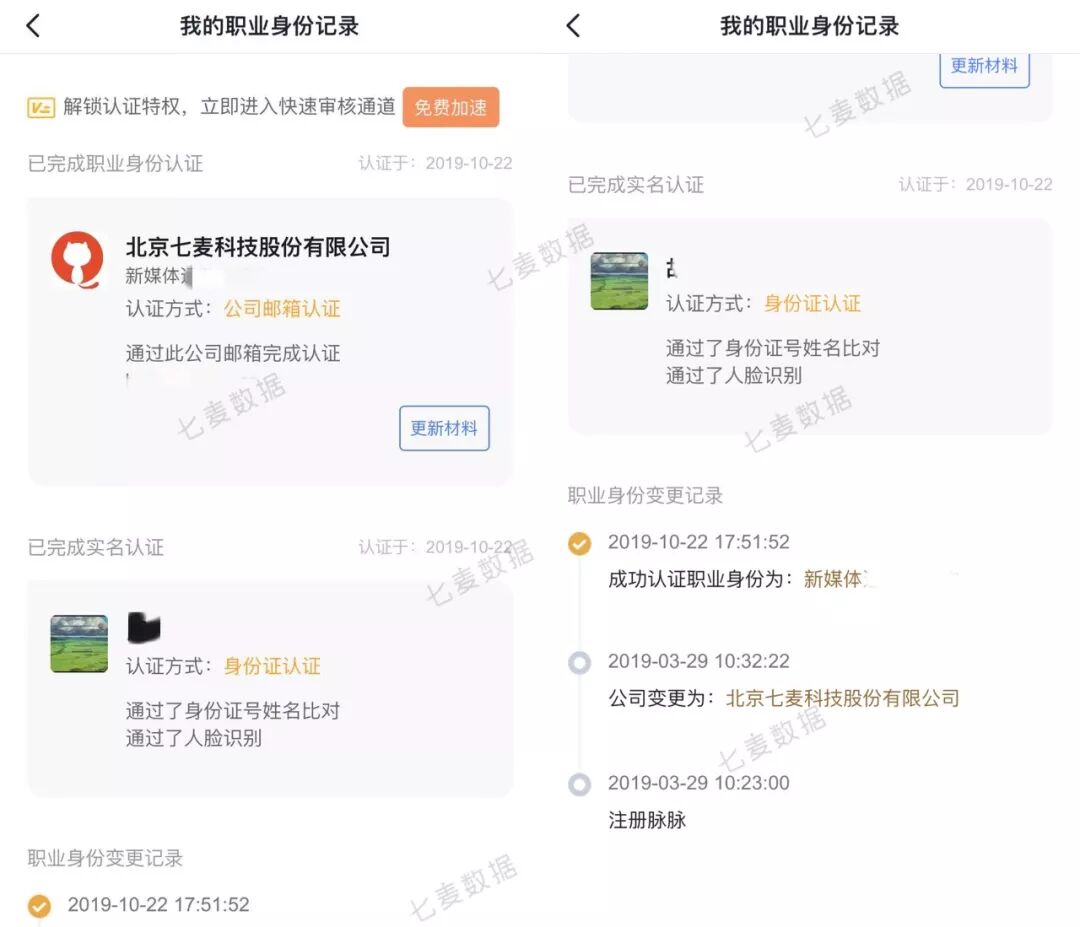Screen dimensions: 1080x927
Task: Click the orange checkmark marker at 17:51:52 on right timeline
Action: [x=579, y=543]
